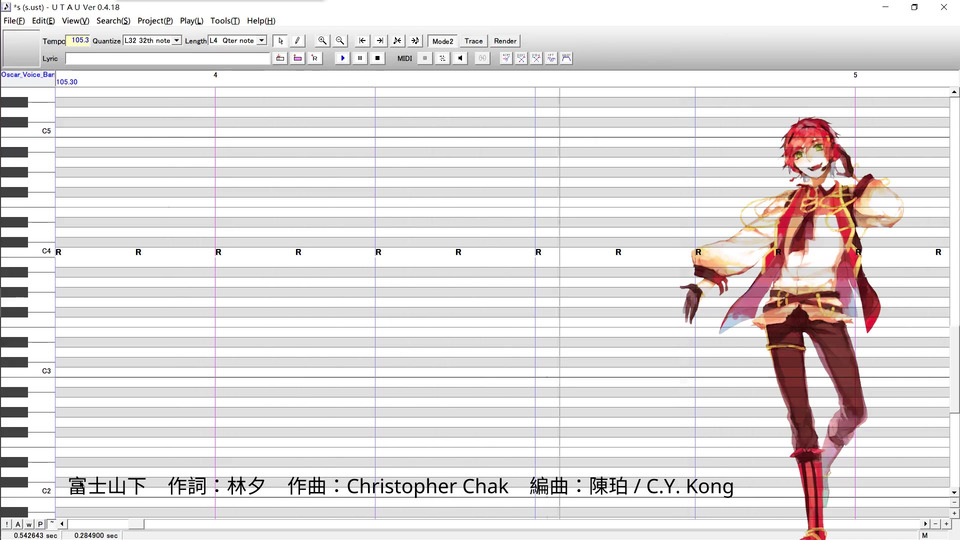Open the View menu

pos(75,21)
